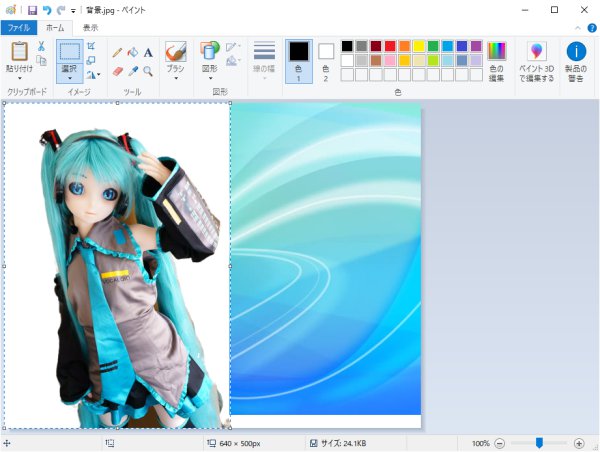This screenshot has width=600, height=452.
Task: Switch to the View (表示) tab
Action: (91, 28)
